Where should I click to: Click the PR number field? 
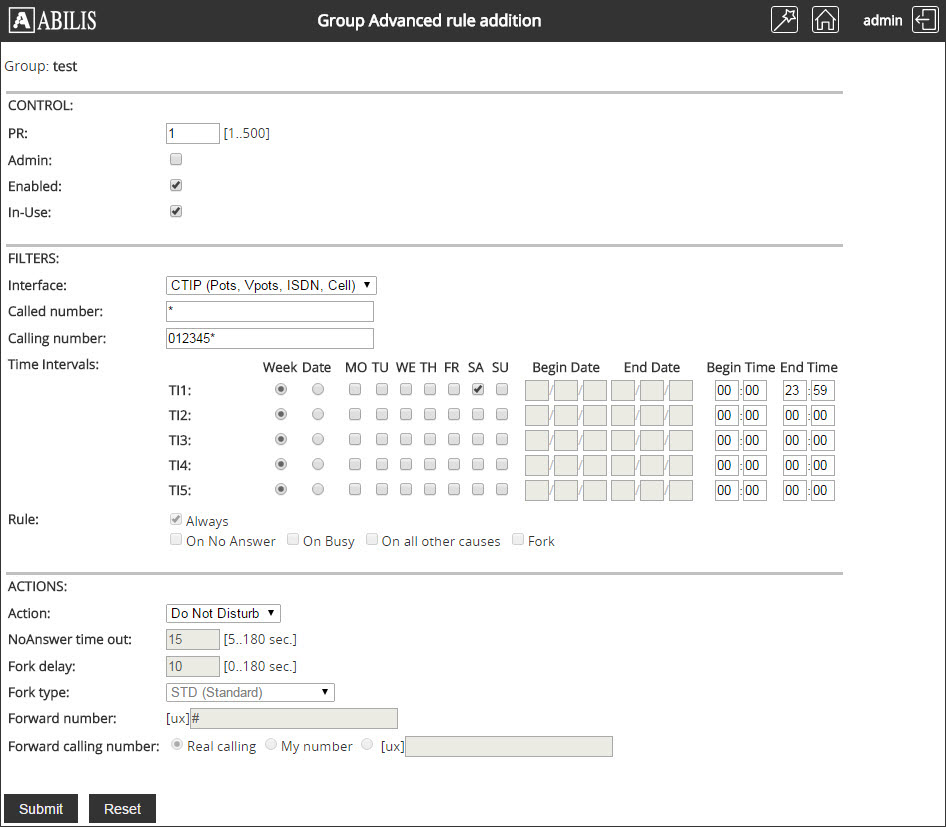pos(192,133)
